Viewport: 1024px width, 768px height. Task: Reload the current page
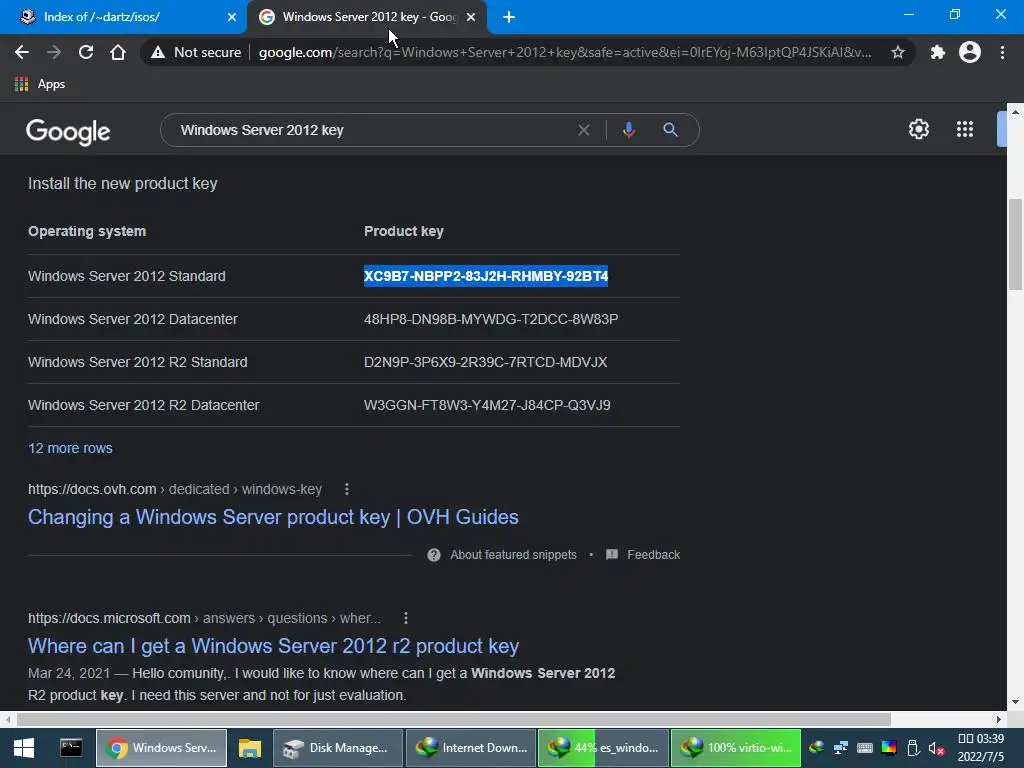(86, 52)
